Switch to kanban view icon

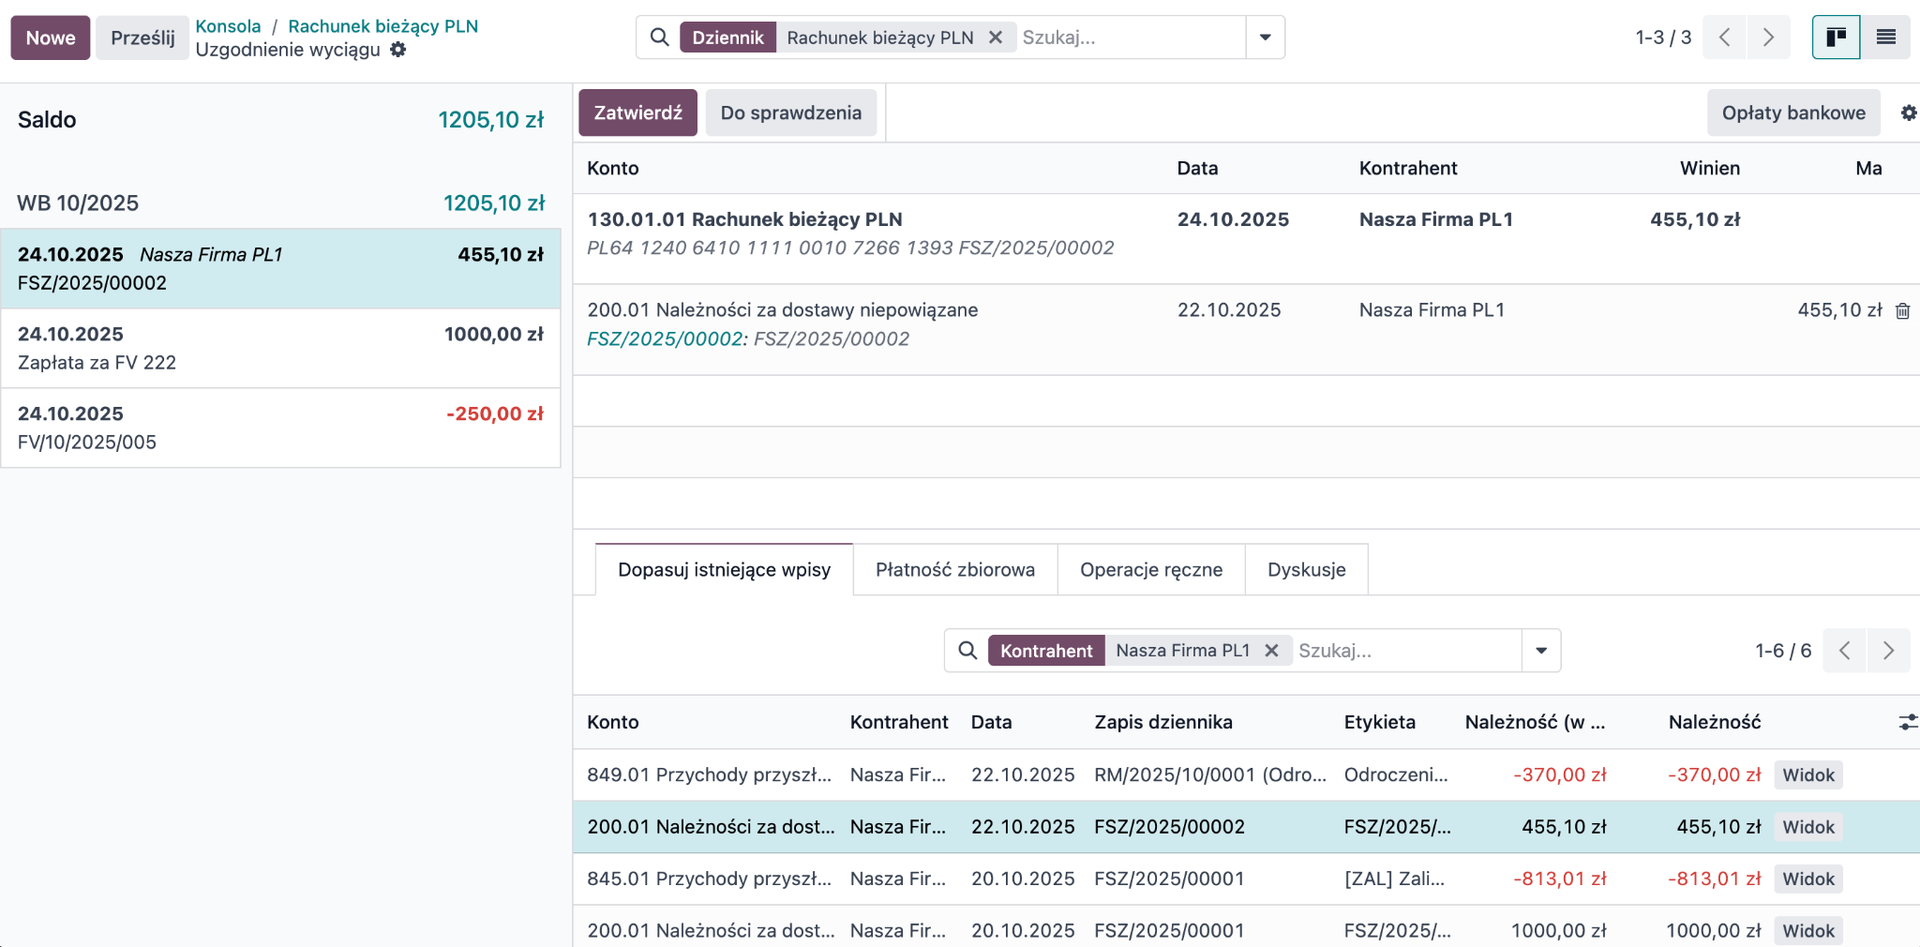click(x=1836, y=38)
